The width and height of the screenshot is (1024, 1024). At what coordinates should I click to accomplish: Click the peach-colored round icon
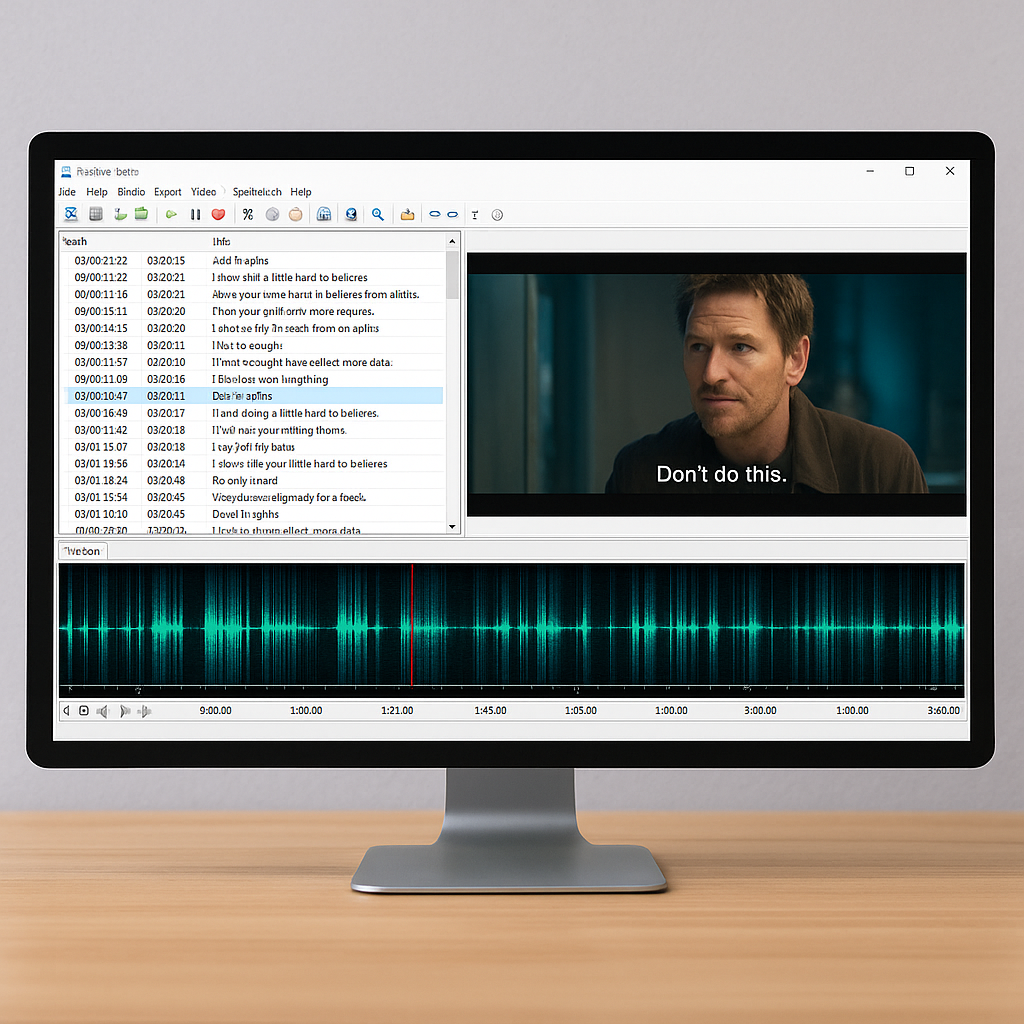(x=296, y=214)
